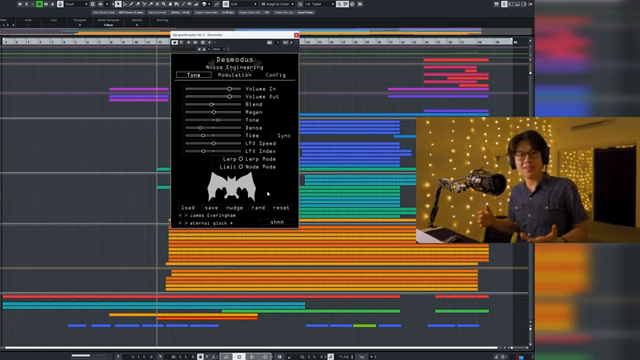Image resolution: width=640 pixels, height=360 pixels.
Task: Select the Object Selection arrow tool
Action: [x=118, y=4]
